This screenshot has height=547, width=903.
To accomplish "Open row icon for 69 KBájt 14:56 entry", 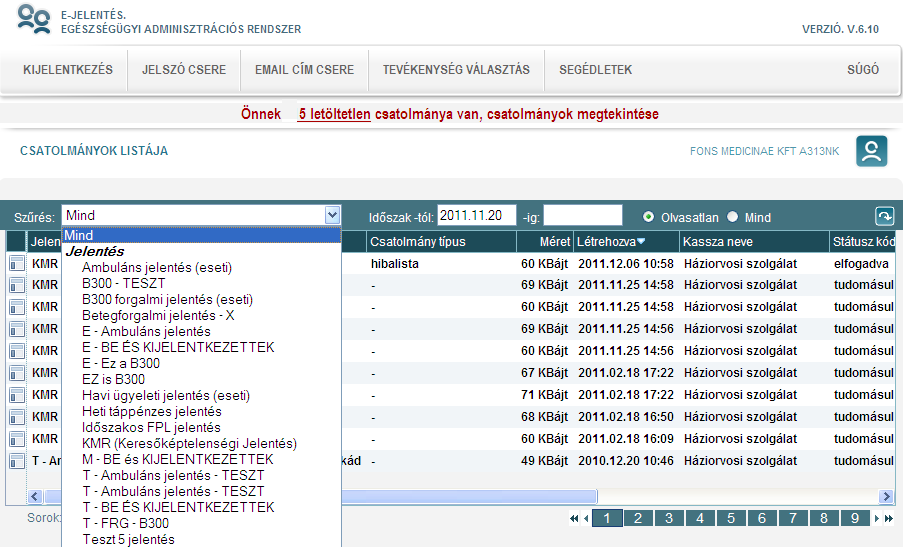I will 17,329.
